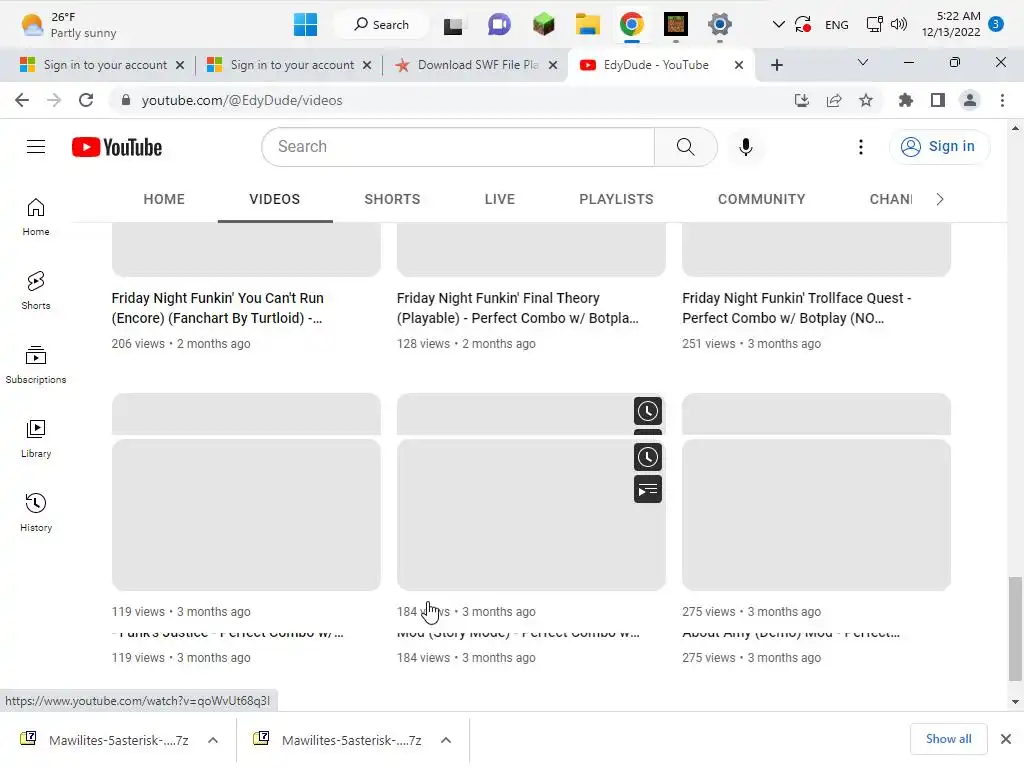1024x768 pixels.
Task: Open Friday Night Funkin' Final Theory video
Action: click(x=517, y=308)
